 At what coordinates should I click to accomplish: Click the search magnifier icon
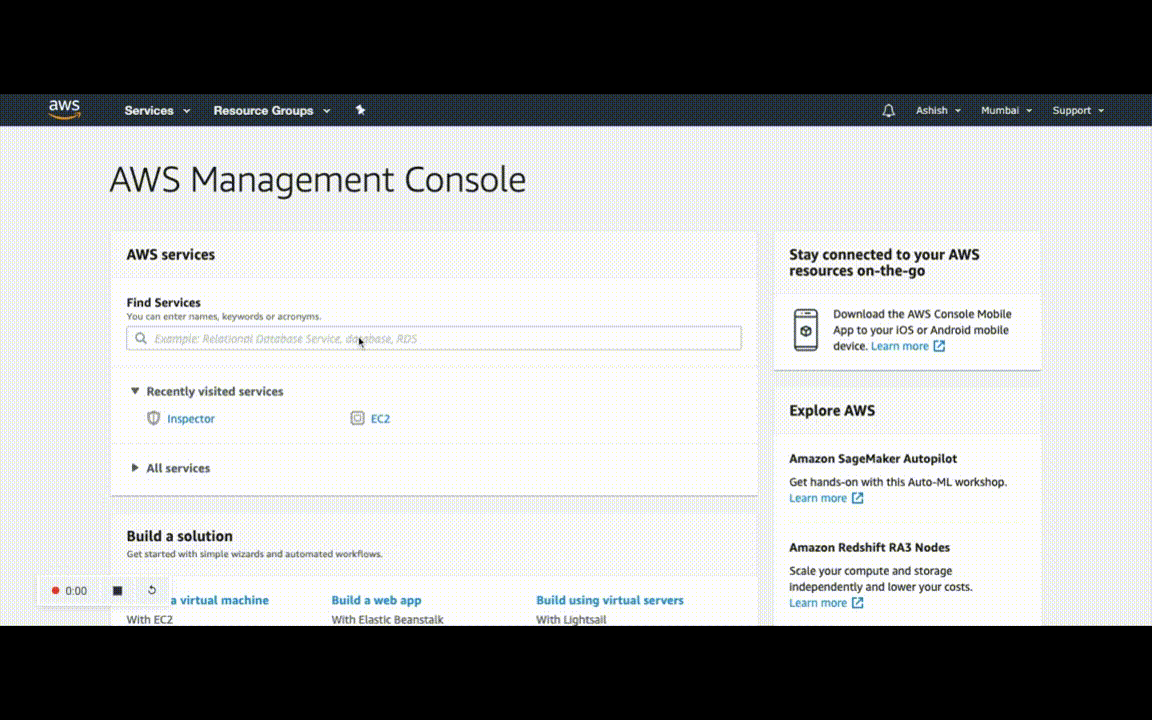141,339
